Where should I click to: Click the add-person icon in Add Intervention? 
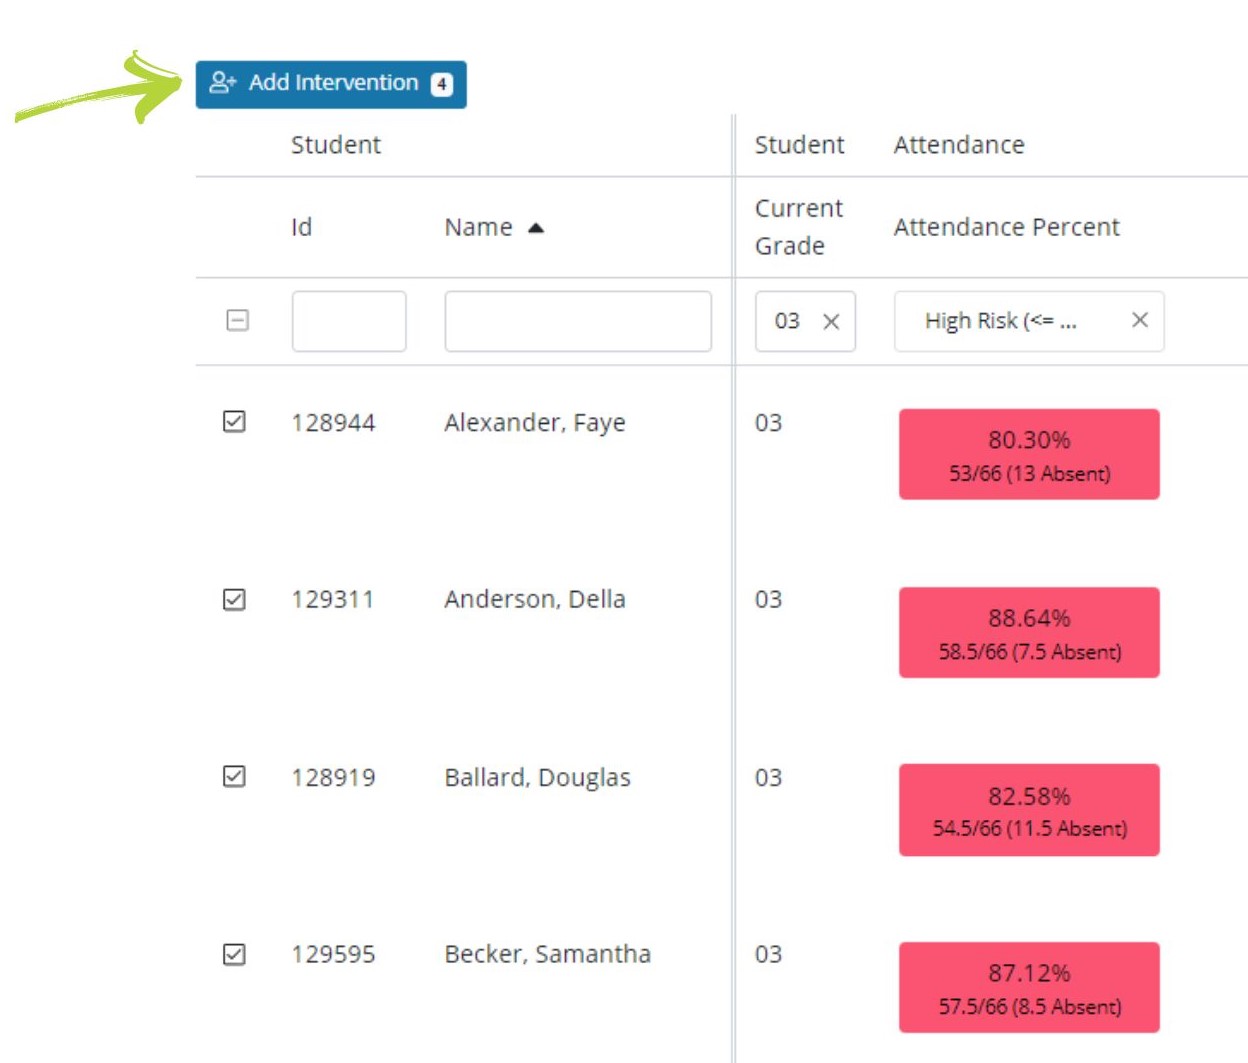click(222, 83)
